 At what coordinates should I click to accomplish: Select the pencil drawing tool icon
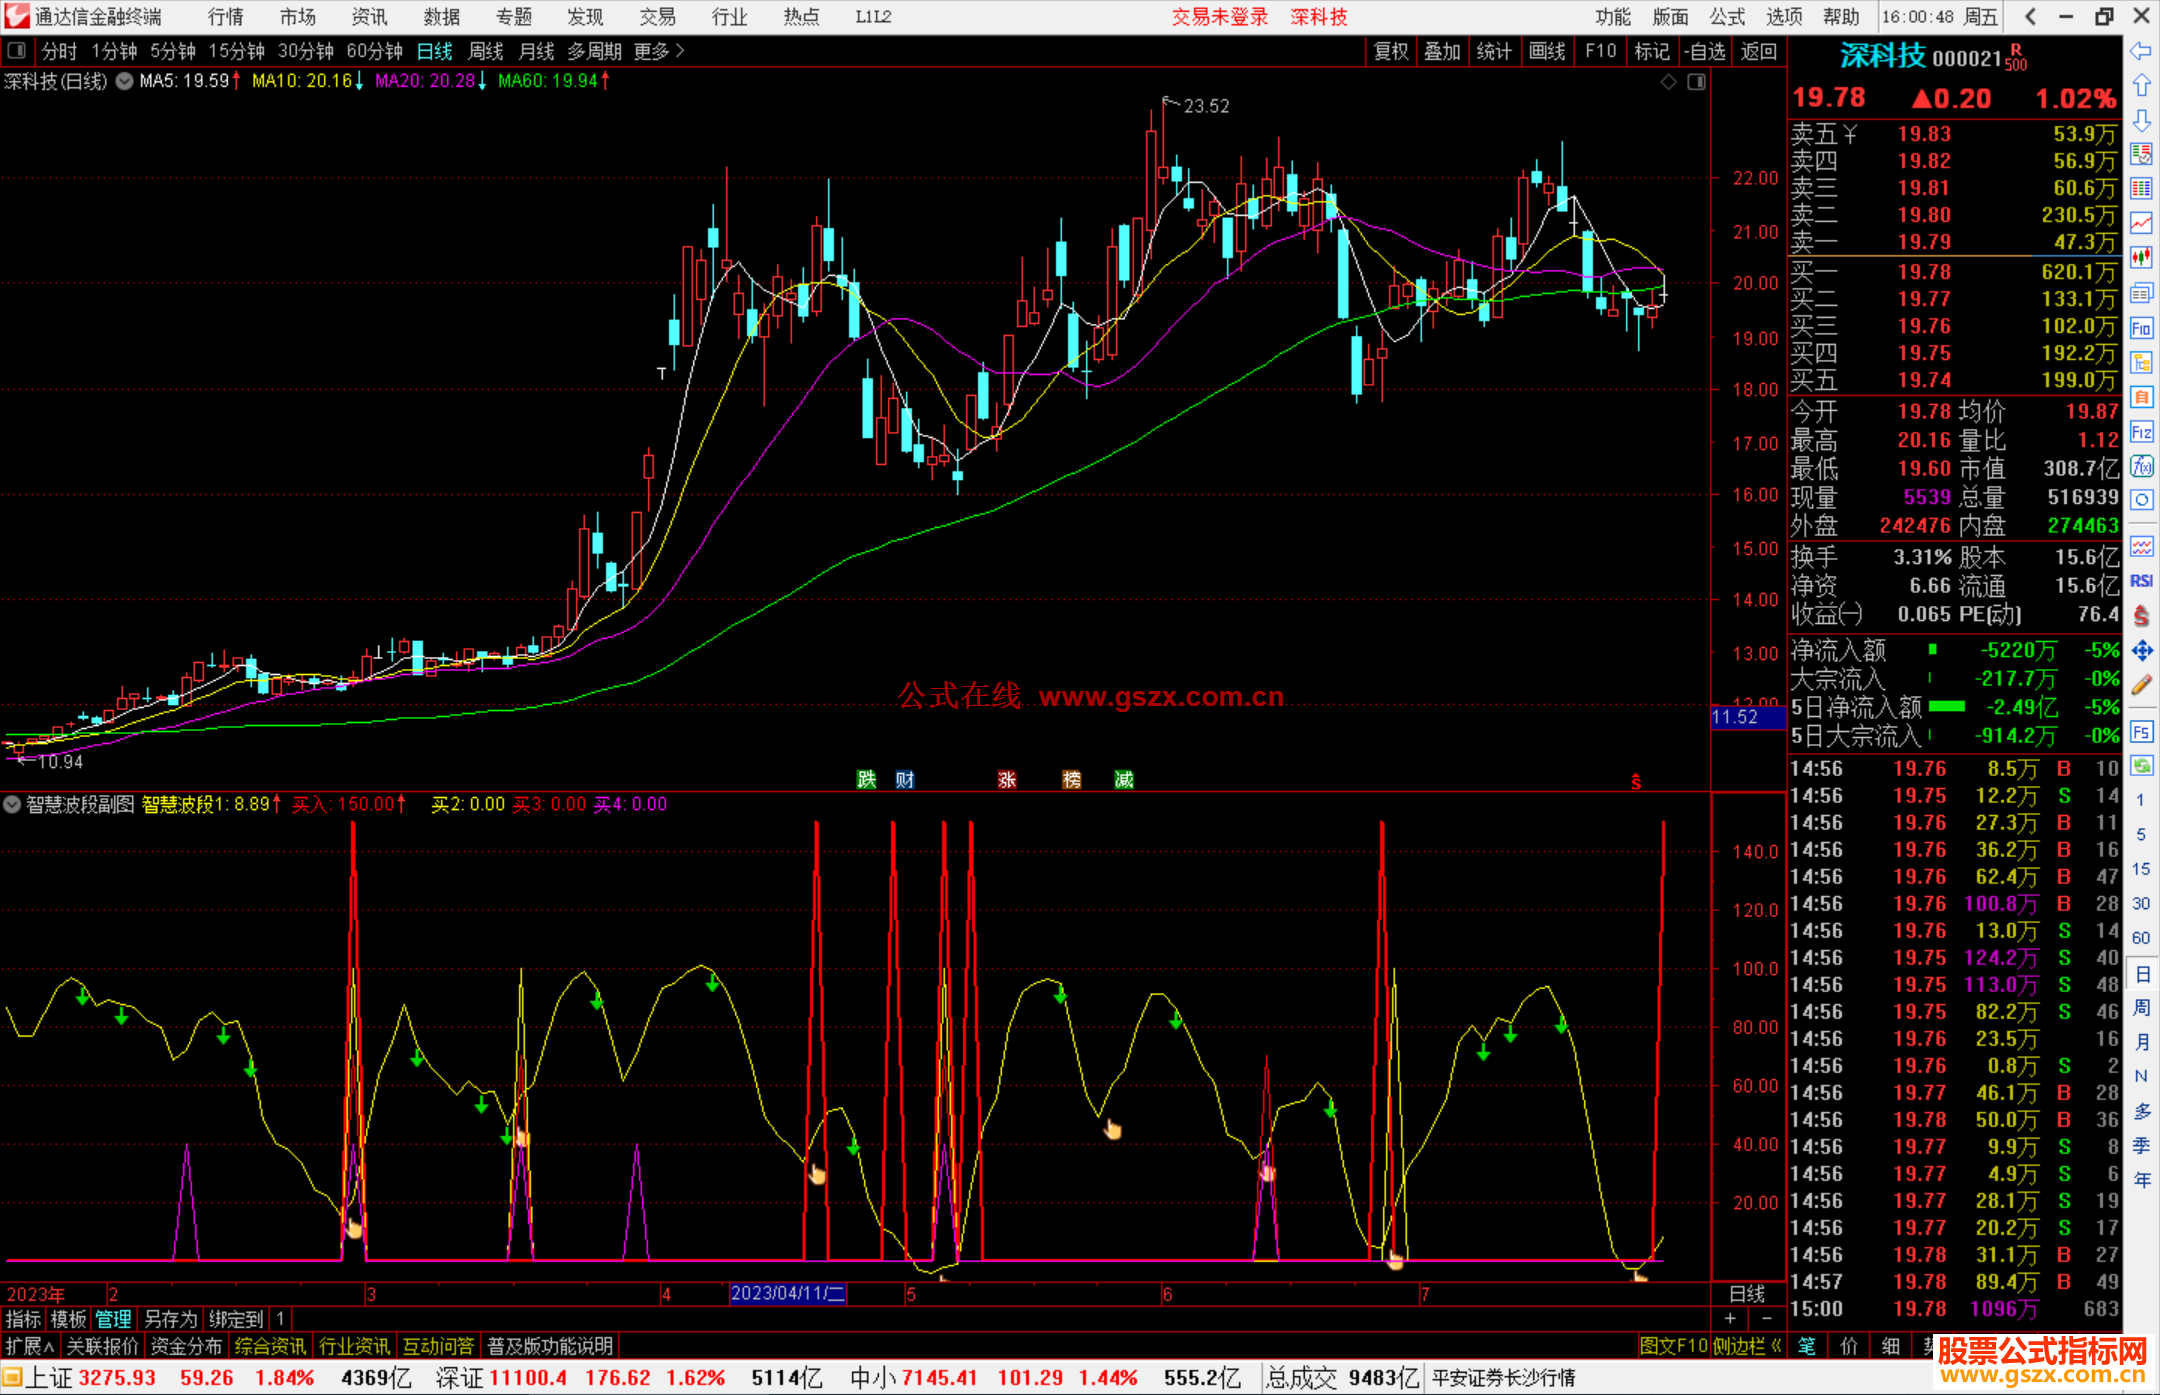(2140, 685)
